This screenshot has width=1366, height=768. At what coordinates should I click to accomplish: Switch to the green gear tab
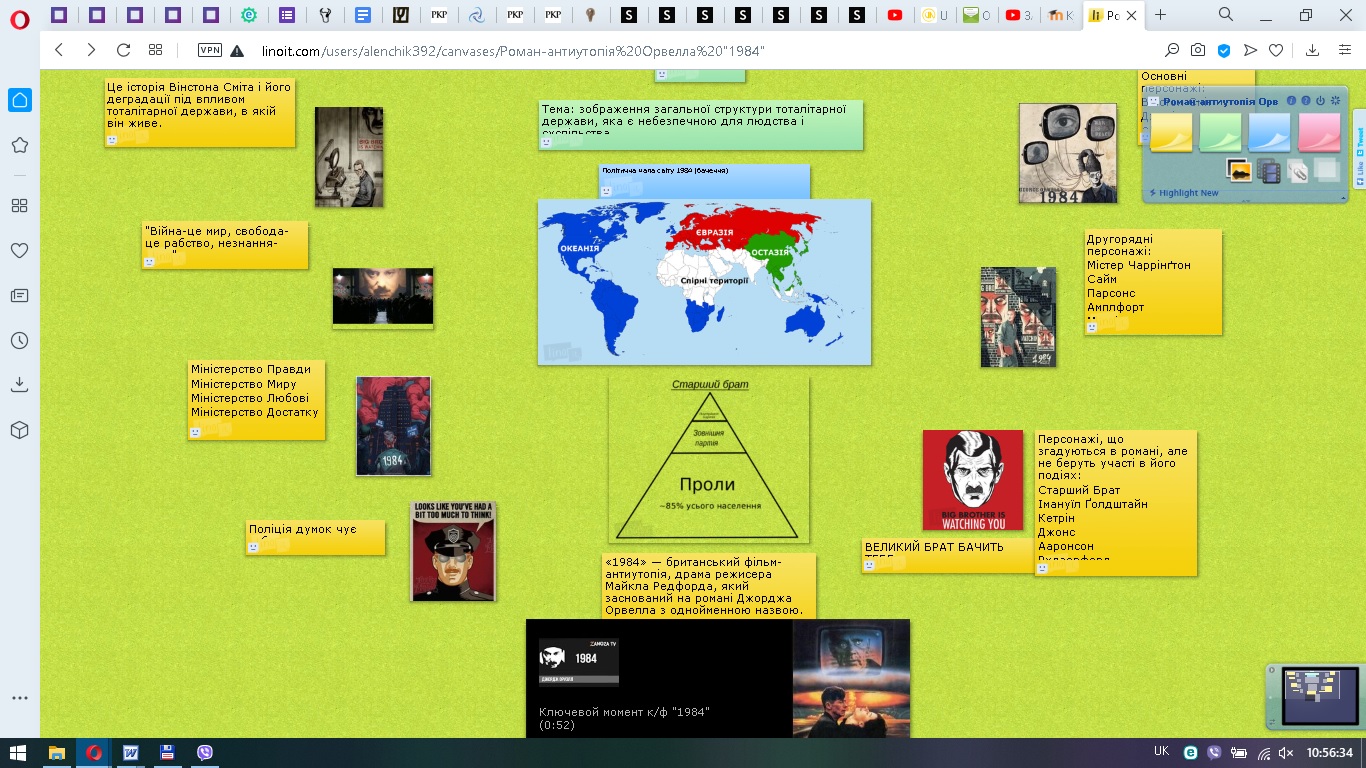coord(249,15)
